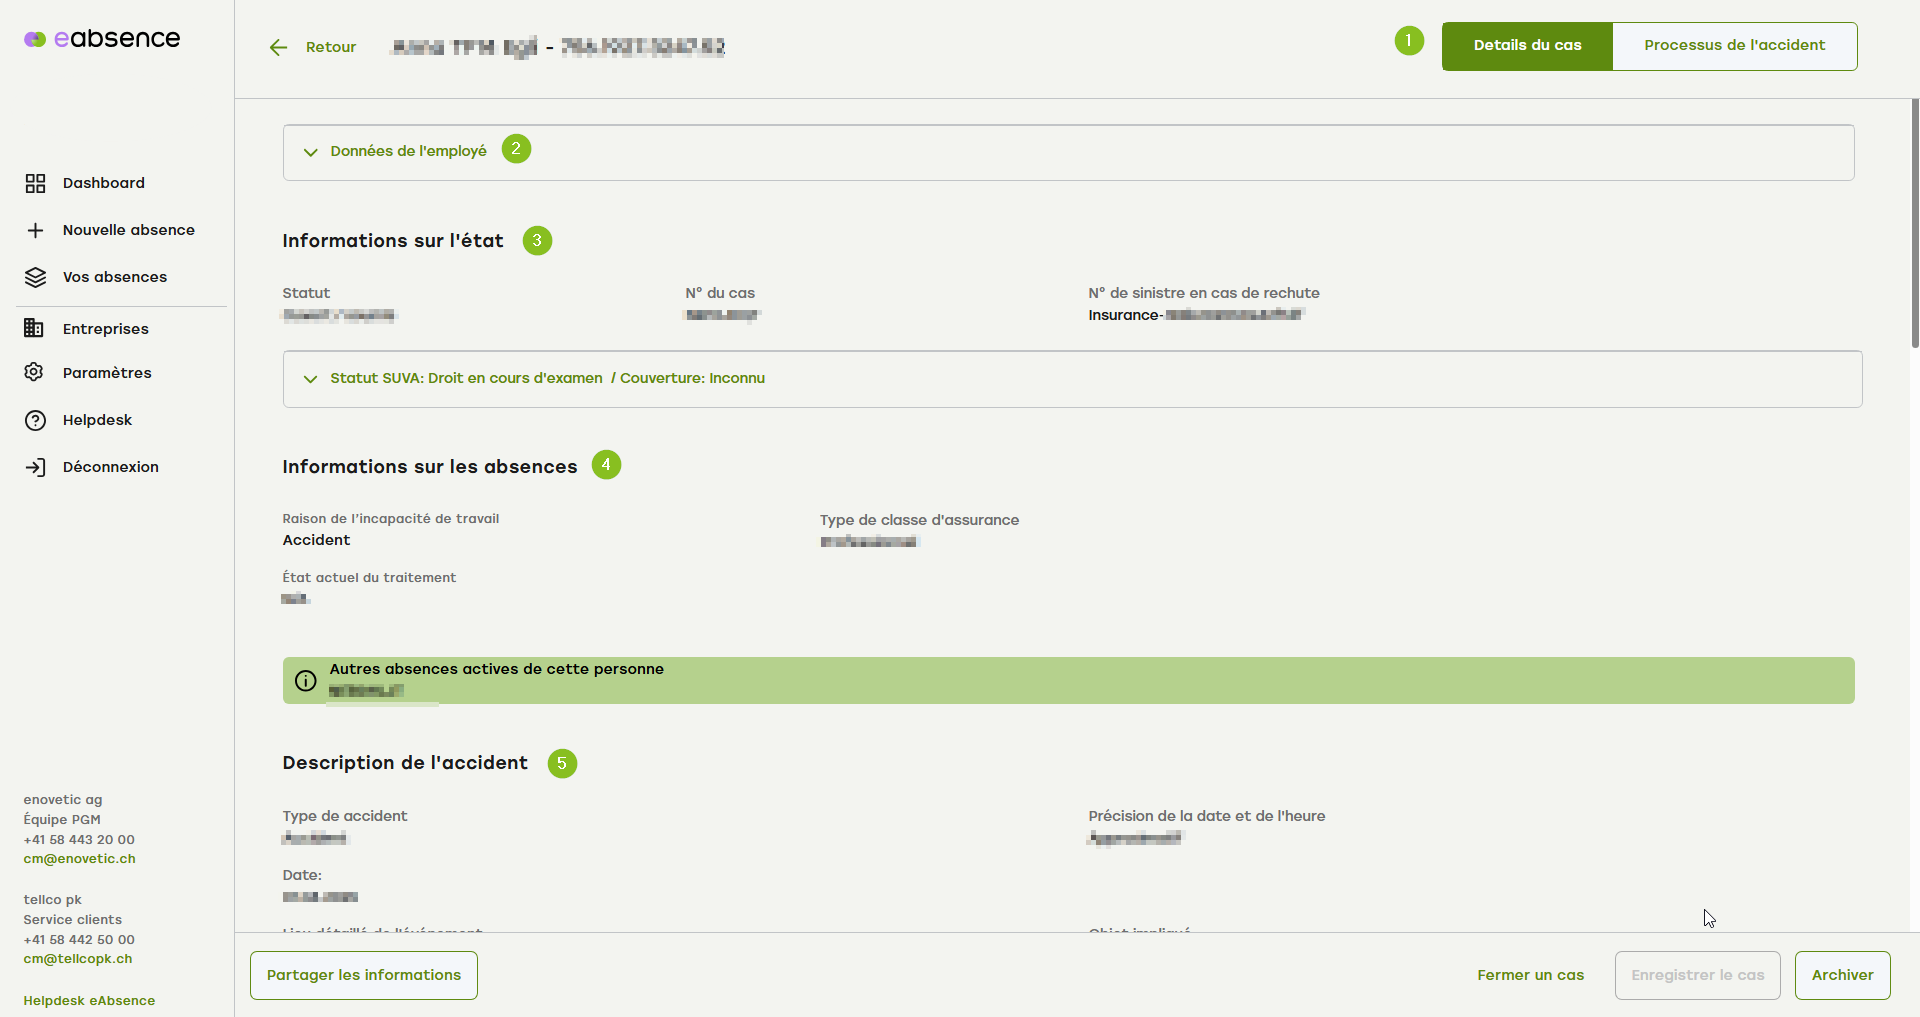Click Fermer un cas
Image resolution: width=1920 pixels, height=1017 pixels.
(1530, 975)
